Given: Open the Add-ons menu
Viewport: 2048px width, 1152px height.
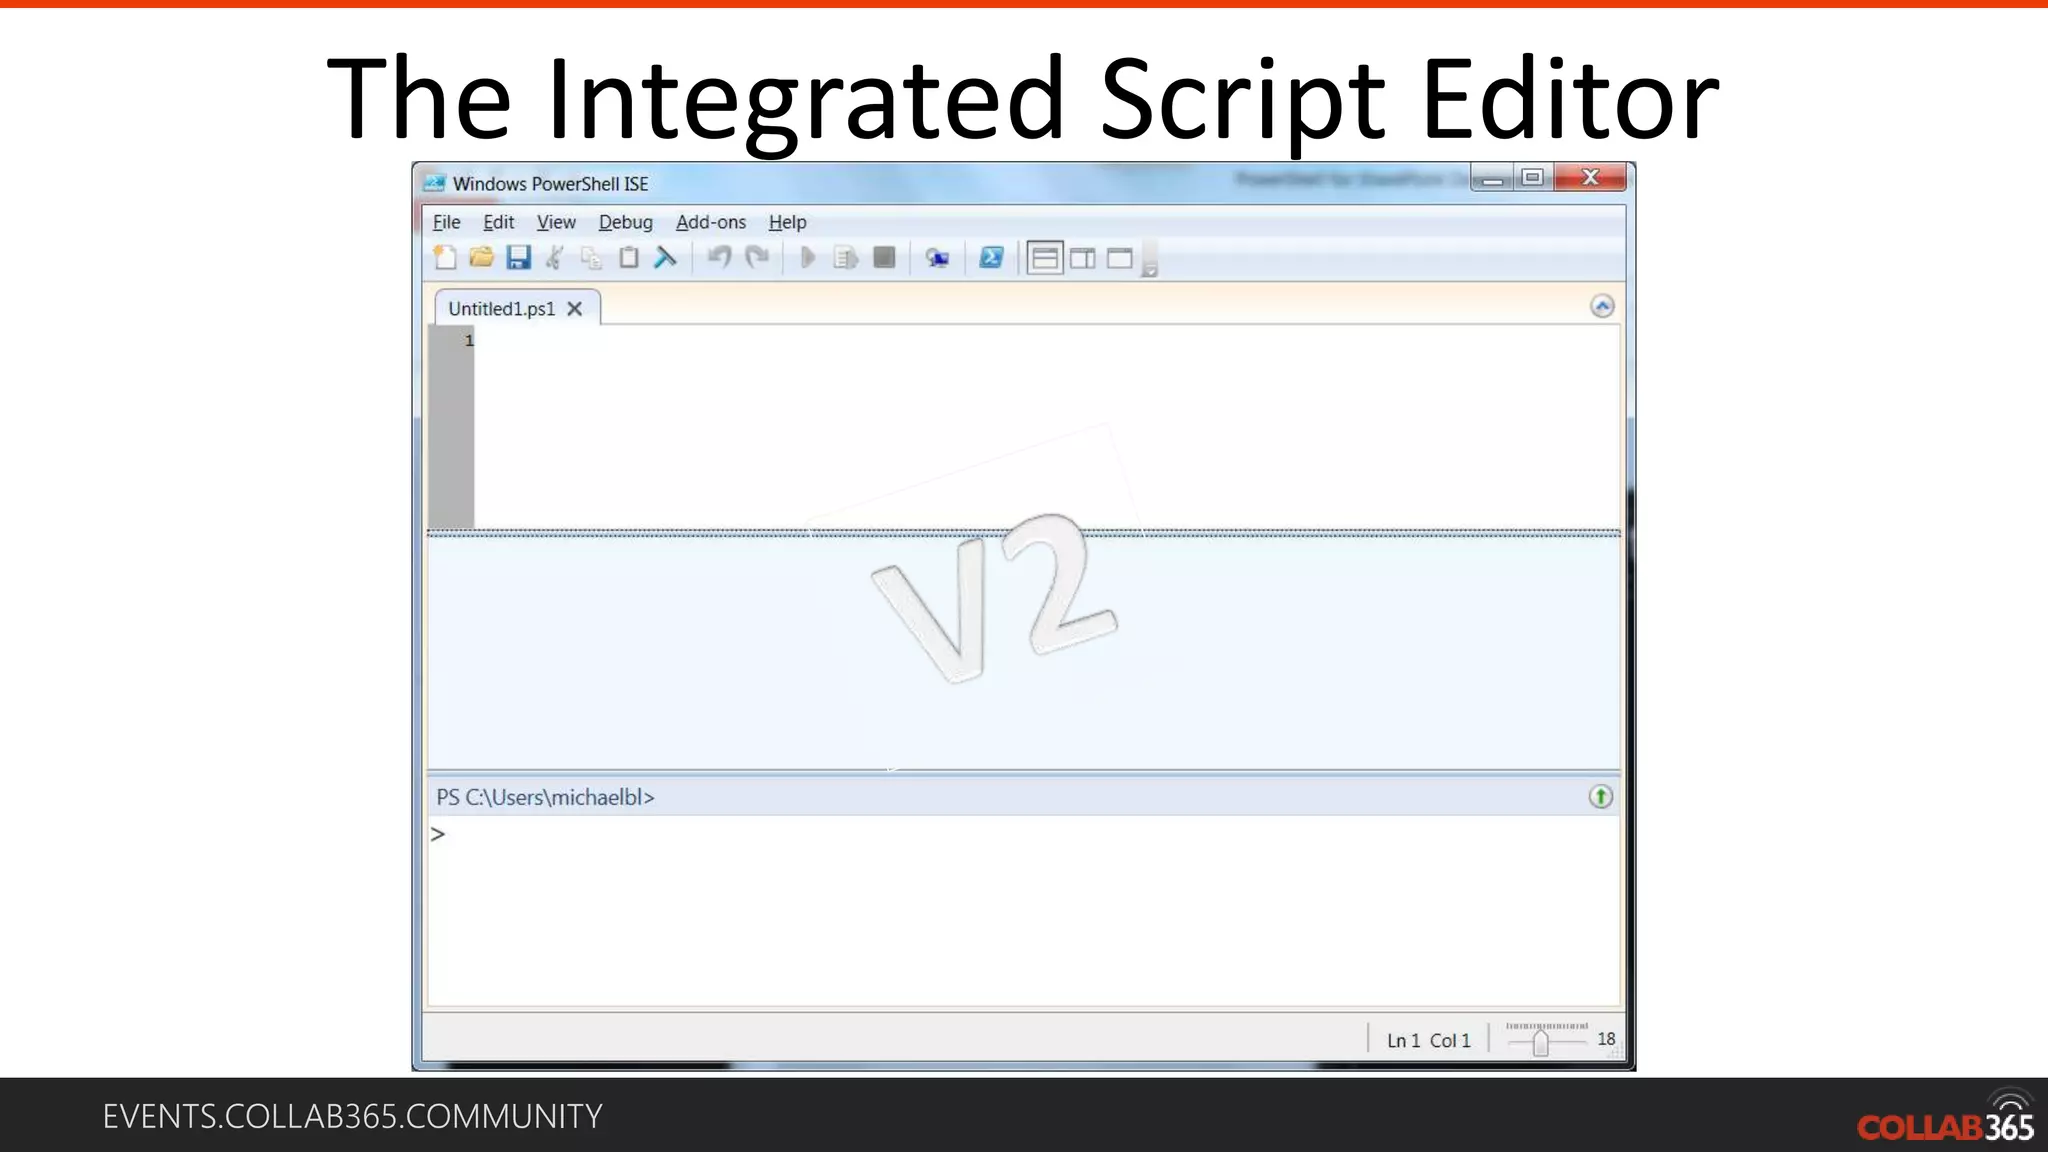Looking at the screenshot, I should coord(711,222).
